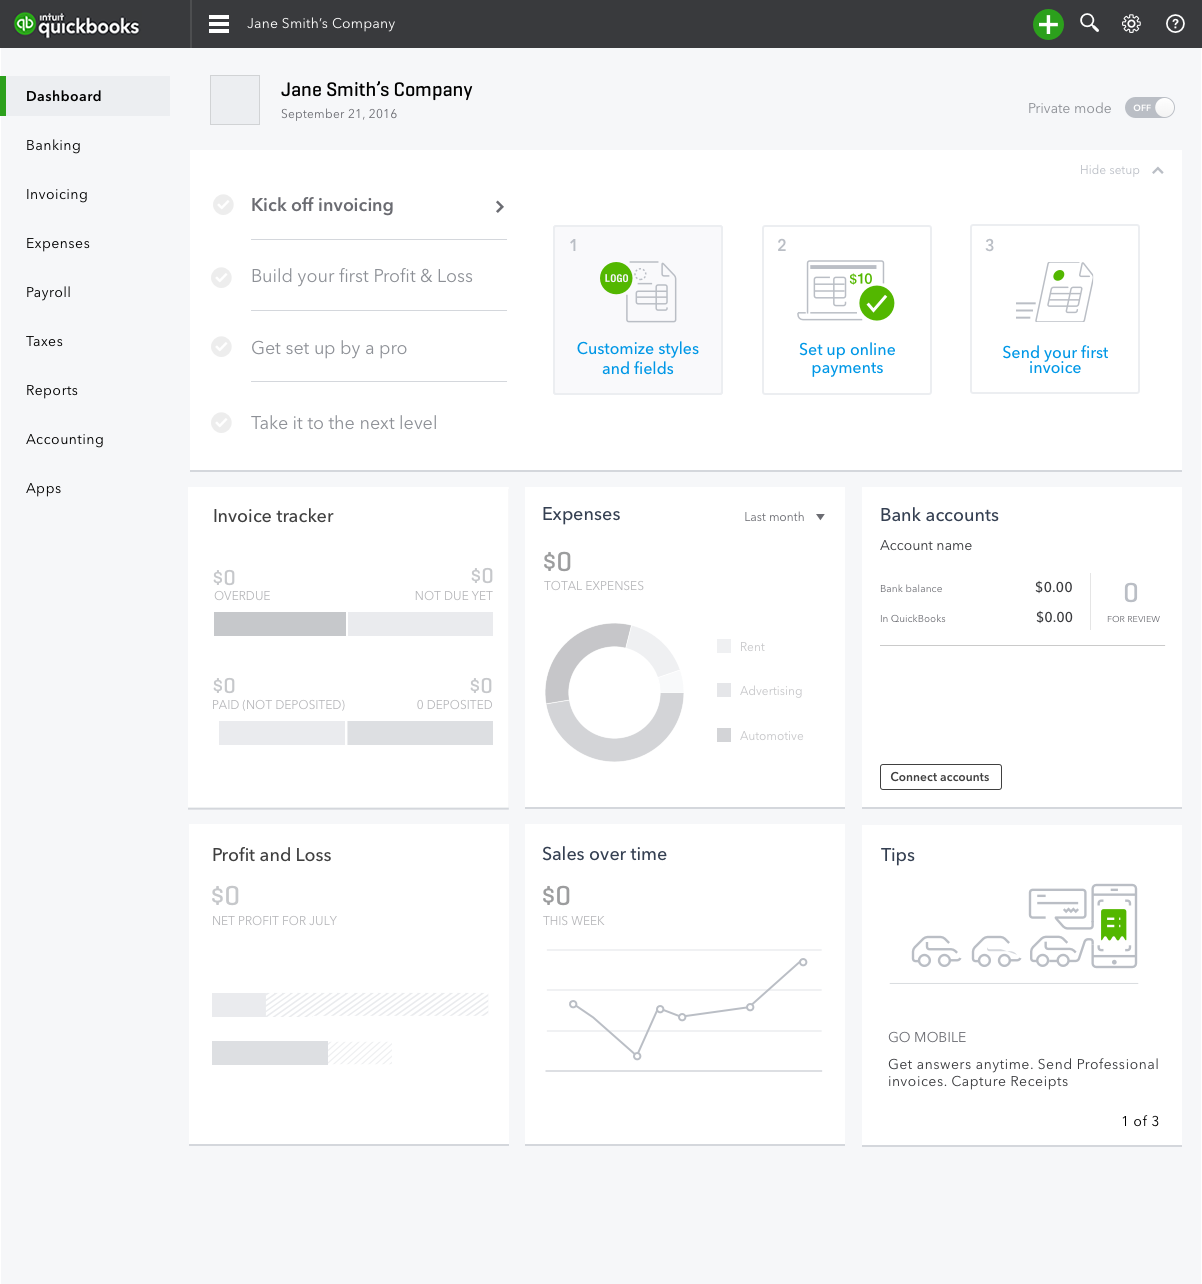Toggle Private mode switch
1202x1284 pixels.
tap(1149, 108)
